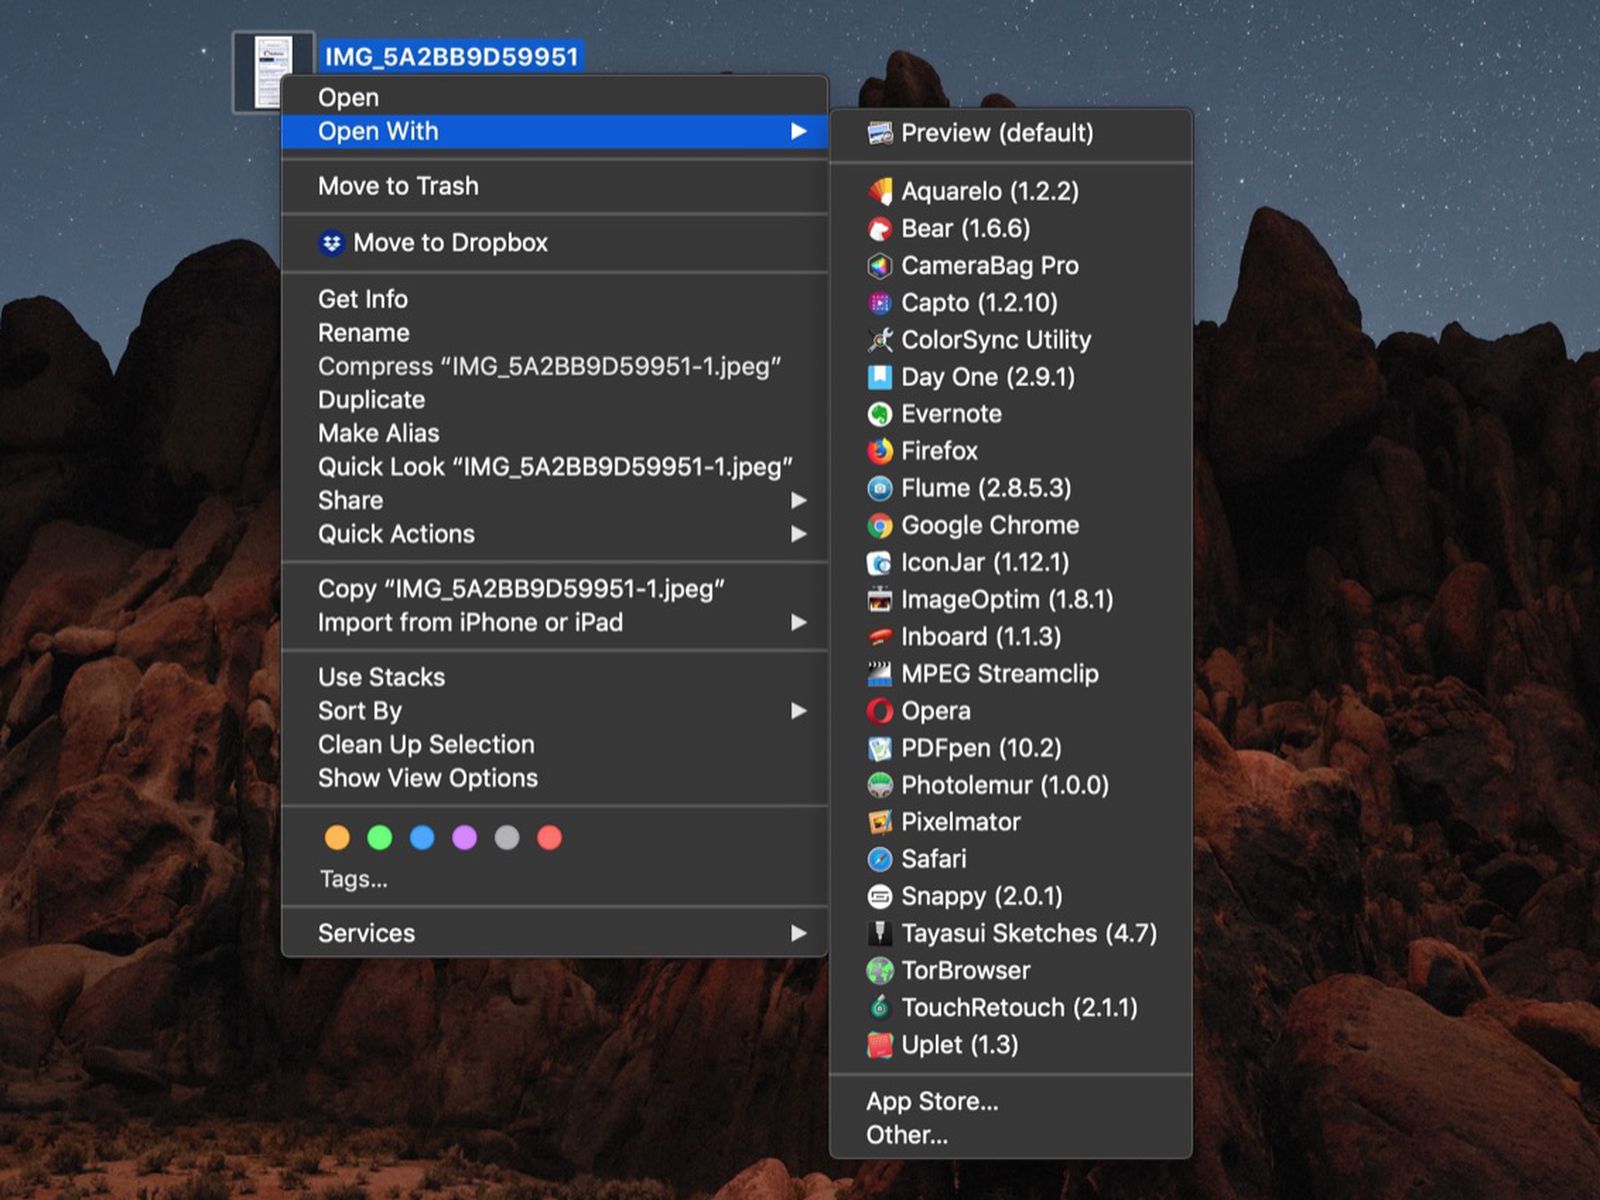This screenshot has height=1200, width=1600.
Task: Click the Capto app icon
Action: (880, 303)
